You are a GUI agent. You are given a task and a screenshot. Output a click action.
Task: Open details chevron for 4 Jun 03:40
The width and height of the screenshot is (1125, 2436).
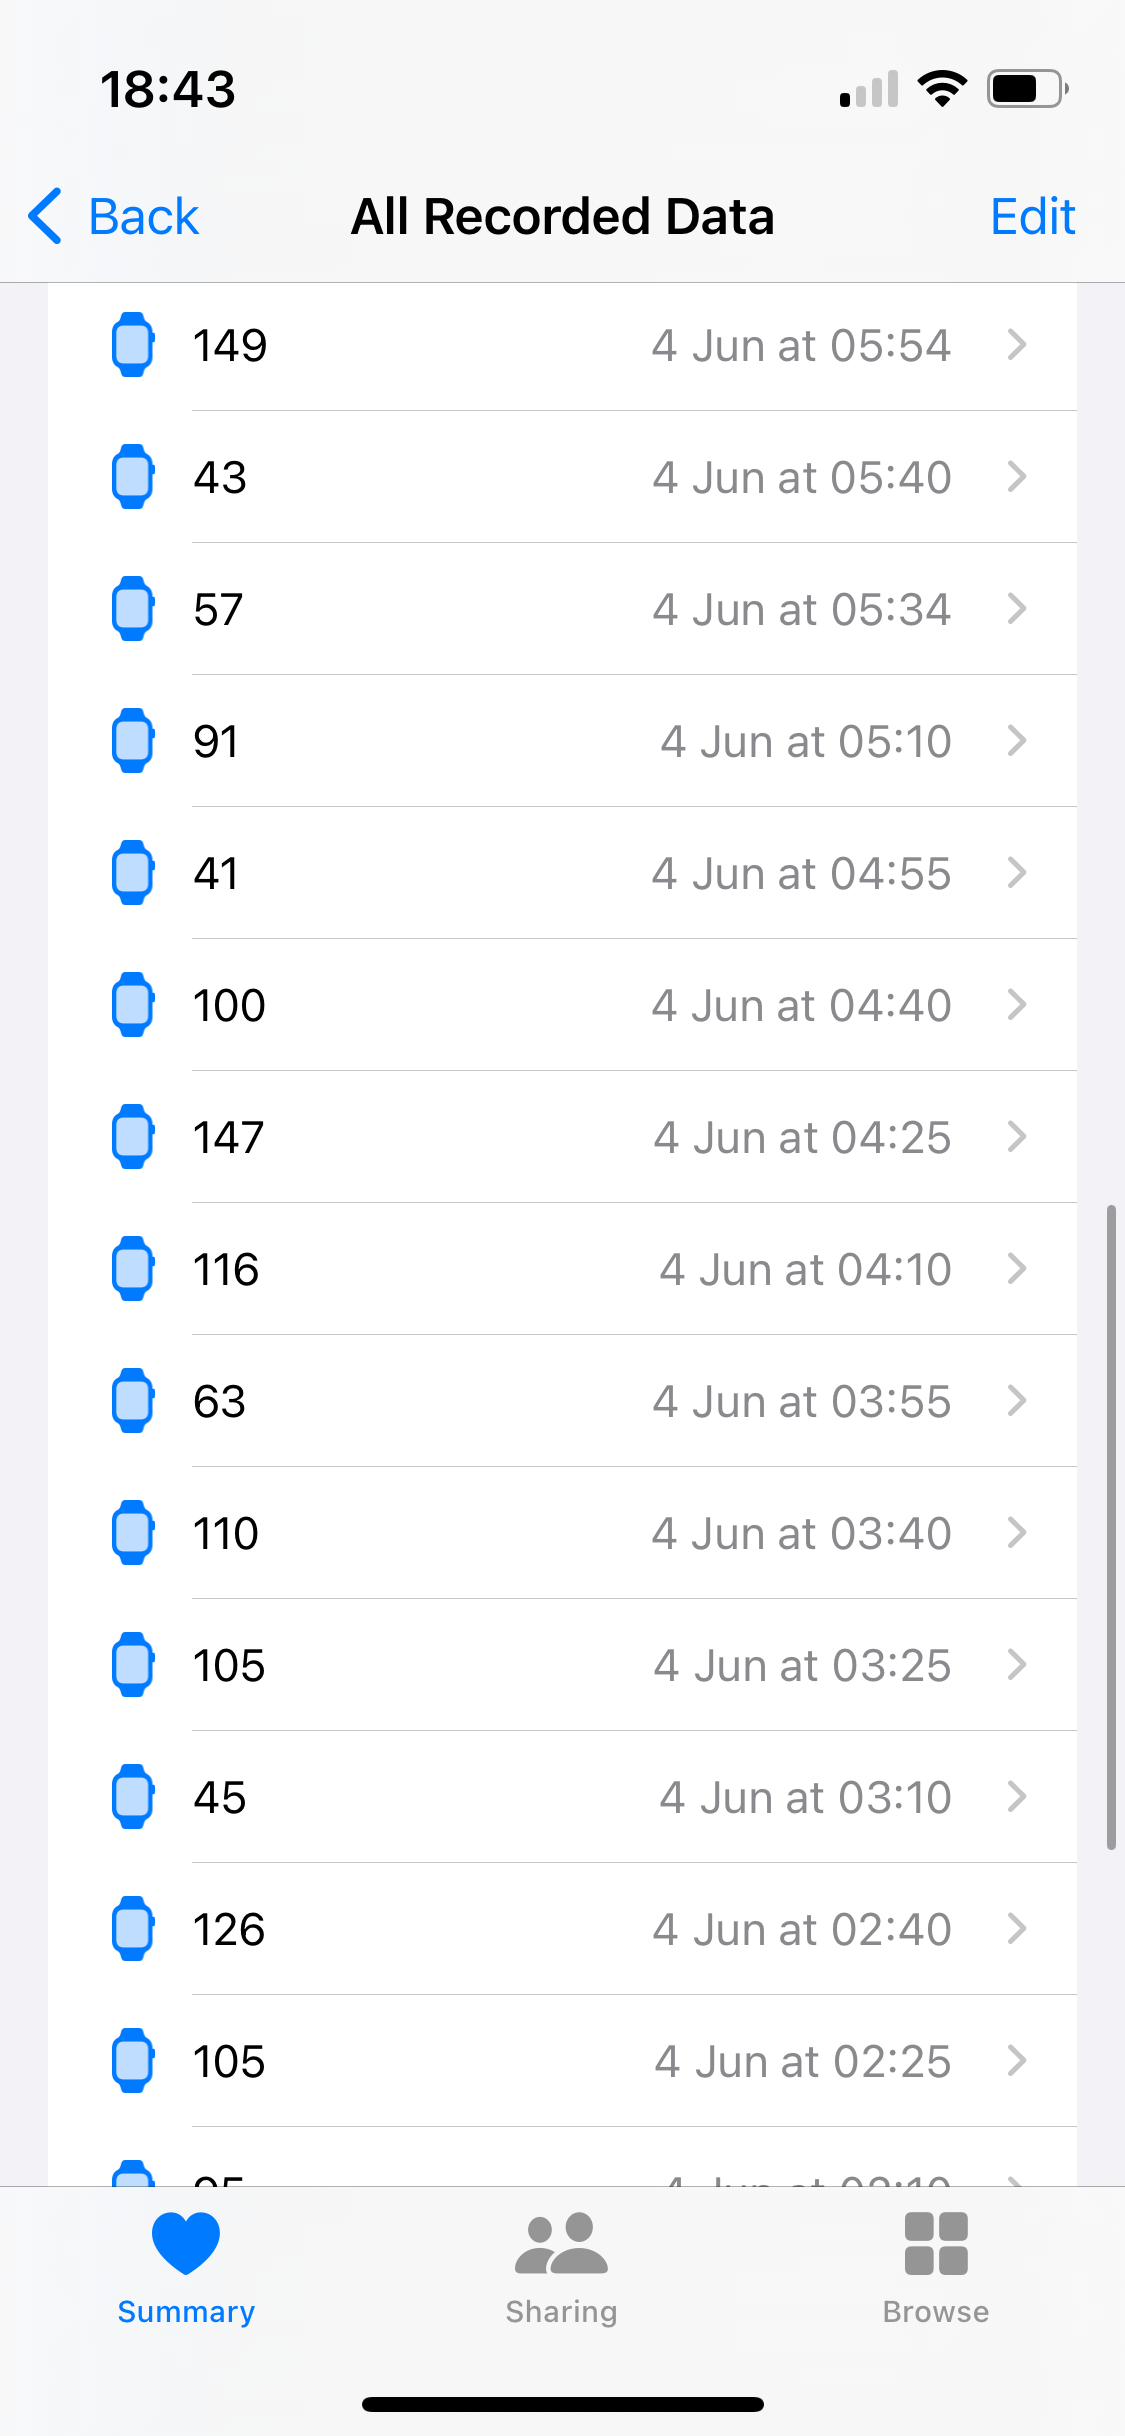pos(1017,1533)
